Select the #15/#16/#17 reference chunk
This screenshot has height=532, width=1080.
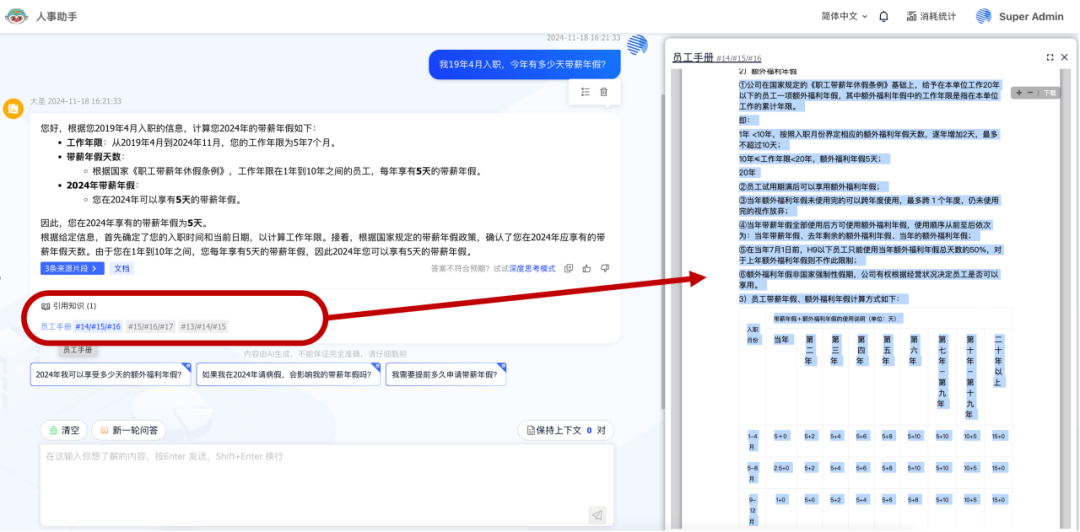[x=151, y=327]
